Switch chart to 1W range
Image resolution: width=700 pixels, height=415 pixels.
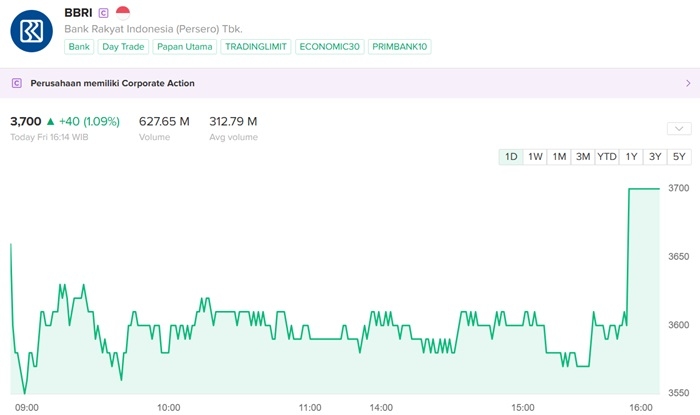pyautogui.click(x=535, y=157)
